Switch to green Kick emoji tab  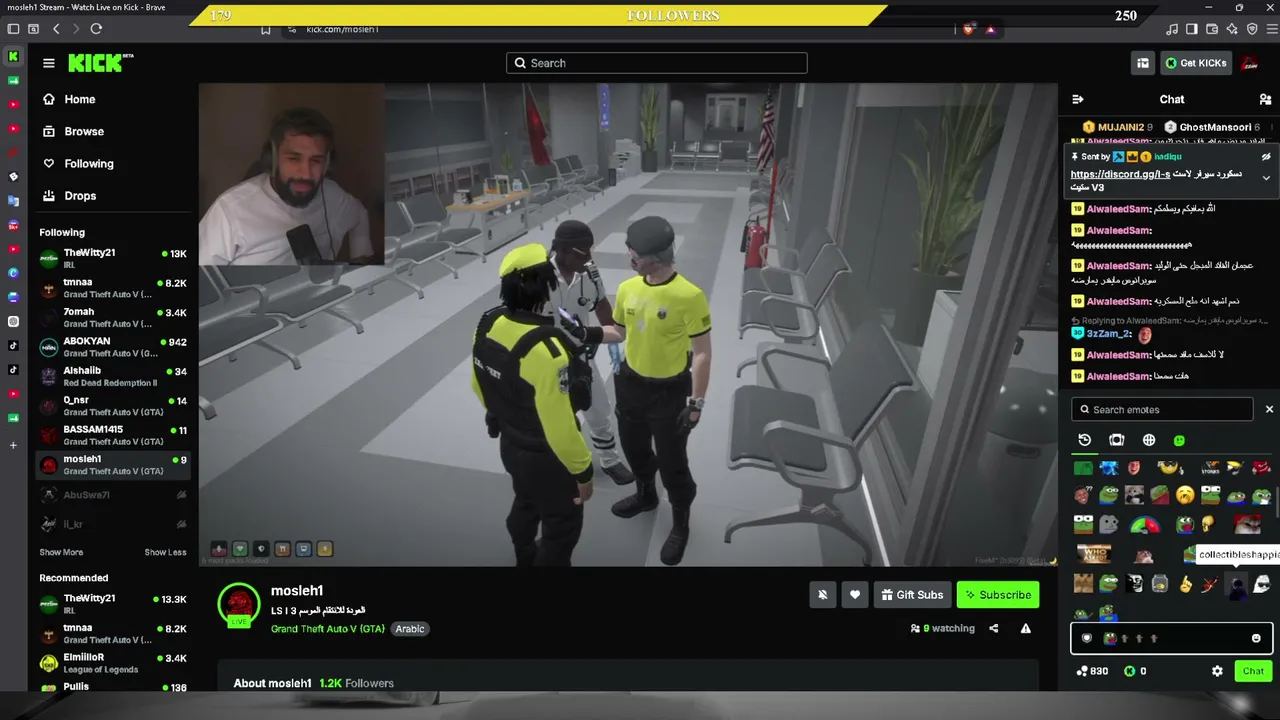1179,440
